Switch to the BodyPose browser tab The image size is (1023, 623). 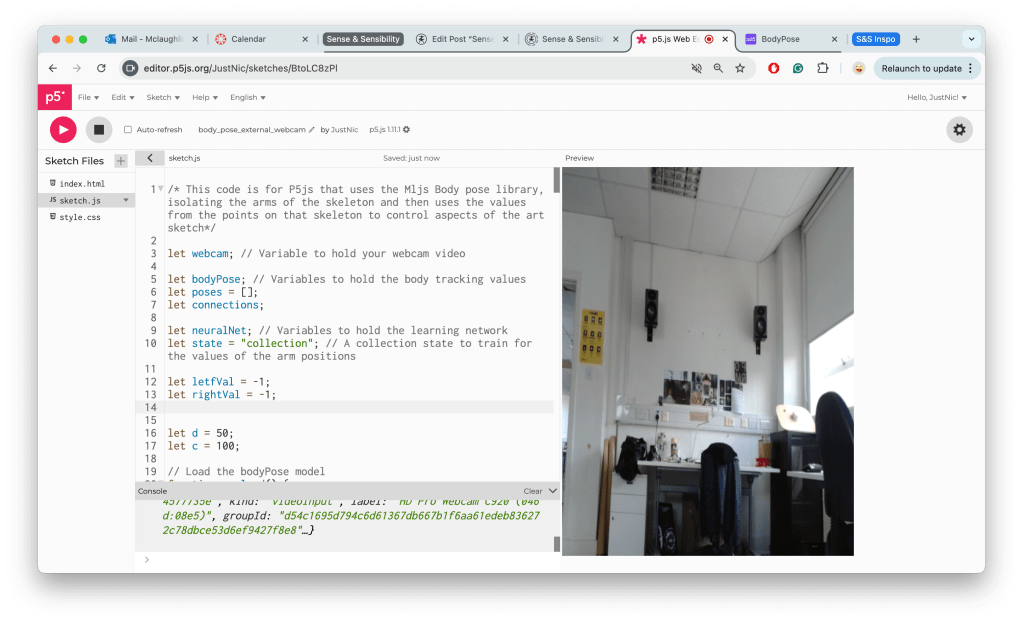pyautogui.click(x=786, y=39)
